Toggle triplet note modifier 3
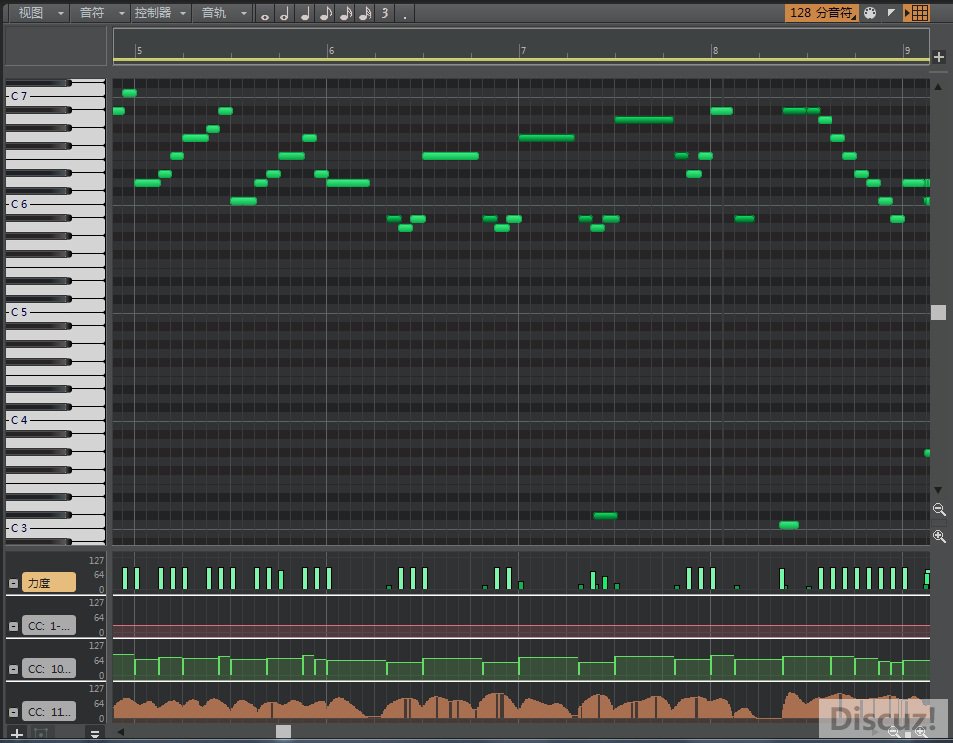The height and width of the screenshot is (743, 953). tap(385, 13)
